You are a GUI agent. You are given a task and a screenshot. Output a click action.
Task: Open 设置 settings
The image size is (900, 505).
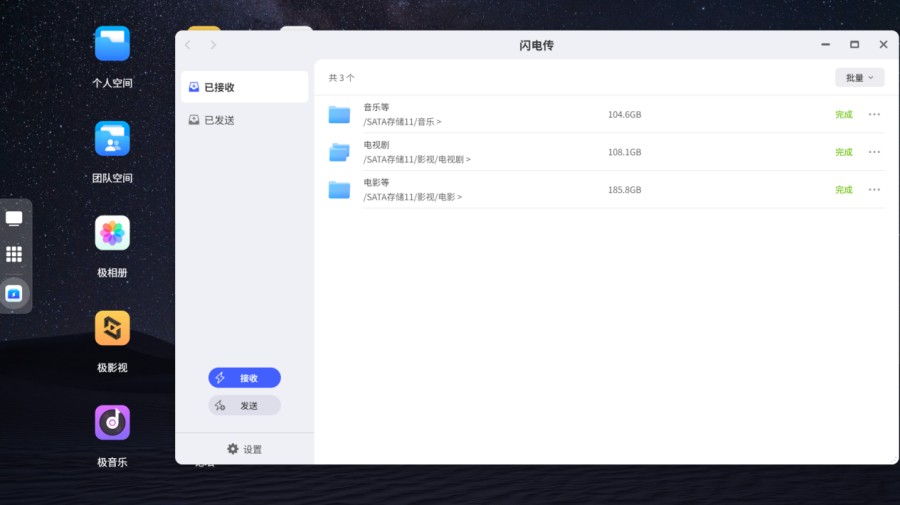pos(245,449)
